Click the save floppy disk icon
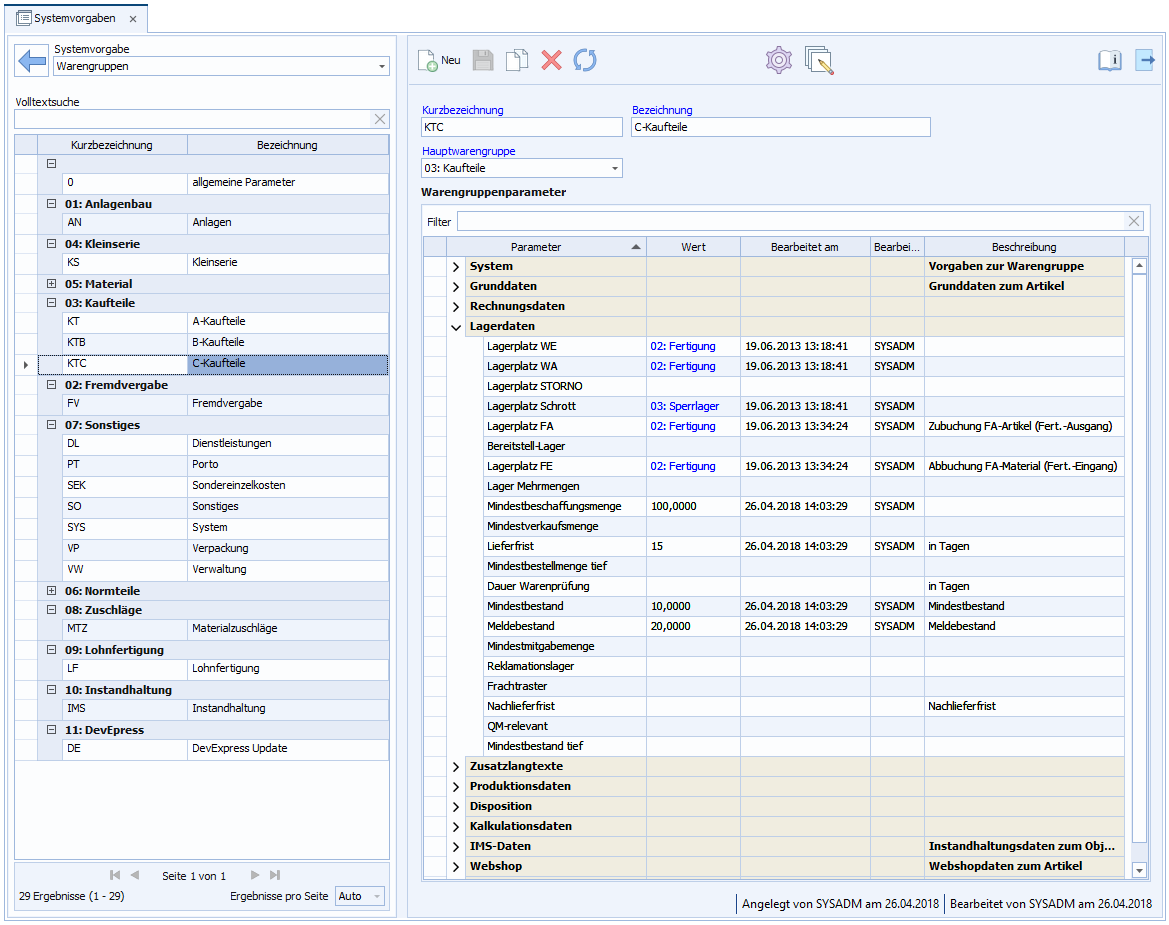Image resolution: width=1169 pixels, height=925 pixels. 483,61
